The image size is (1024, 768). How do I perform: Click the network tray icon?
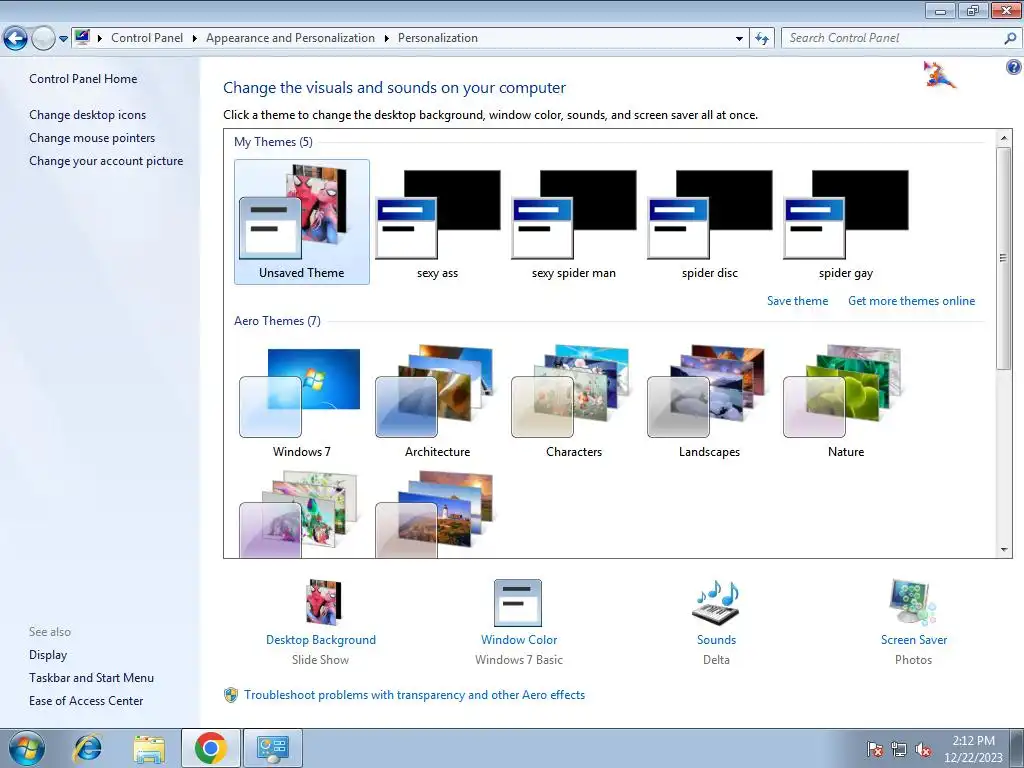tap(899, 749)
